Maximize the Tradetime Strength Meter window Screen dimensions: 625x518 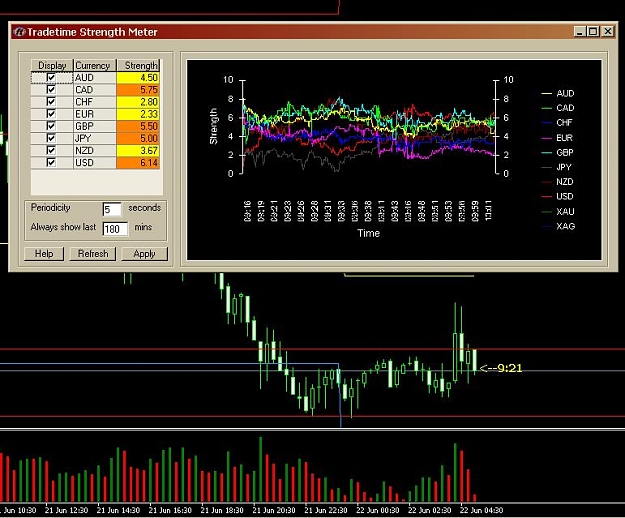pyautogui.click(x=593, y=31)
